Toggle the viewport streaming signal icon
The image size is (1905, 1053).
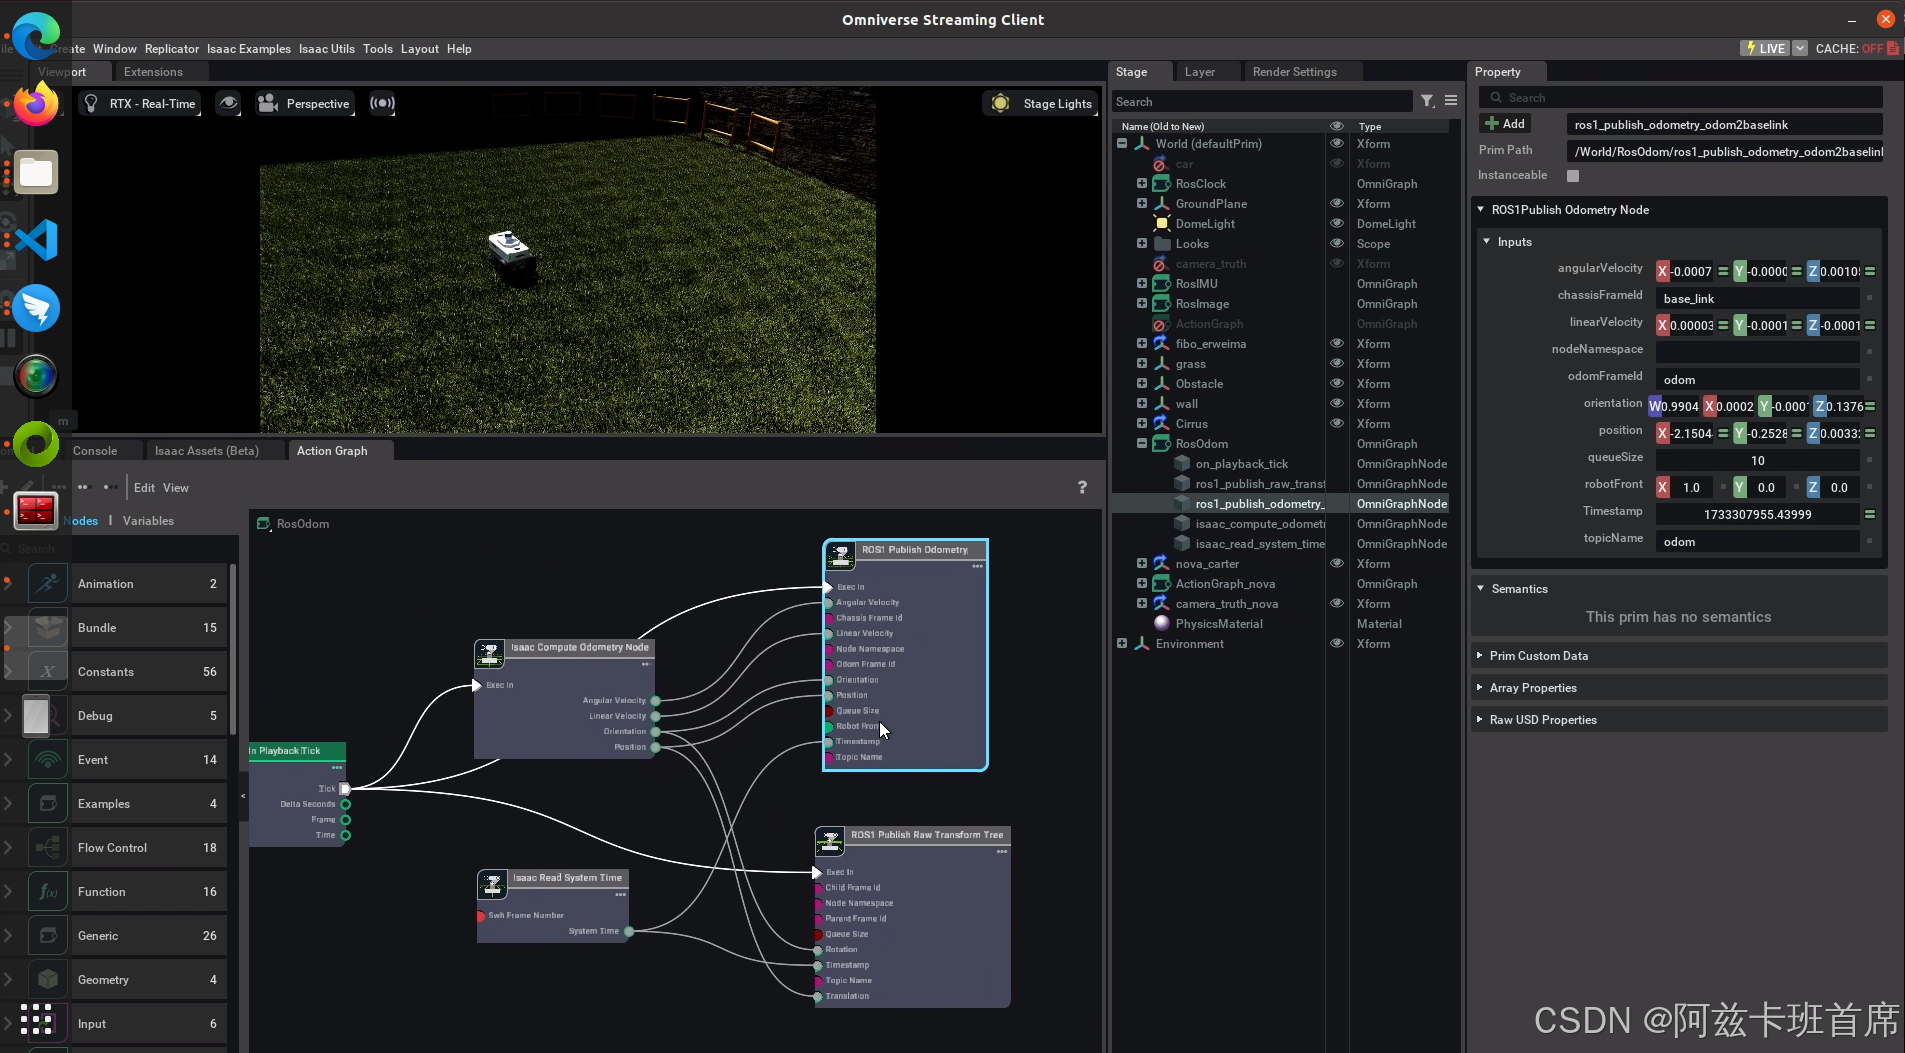pyautogui.click(x=382, y=103)
